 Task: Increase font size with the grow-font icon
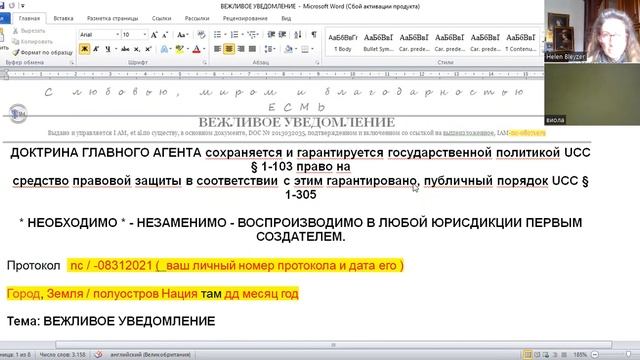coord(154,35)
